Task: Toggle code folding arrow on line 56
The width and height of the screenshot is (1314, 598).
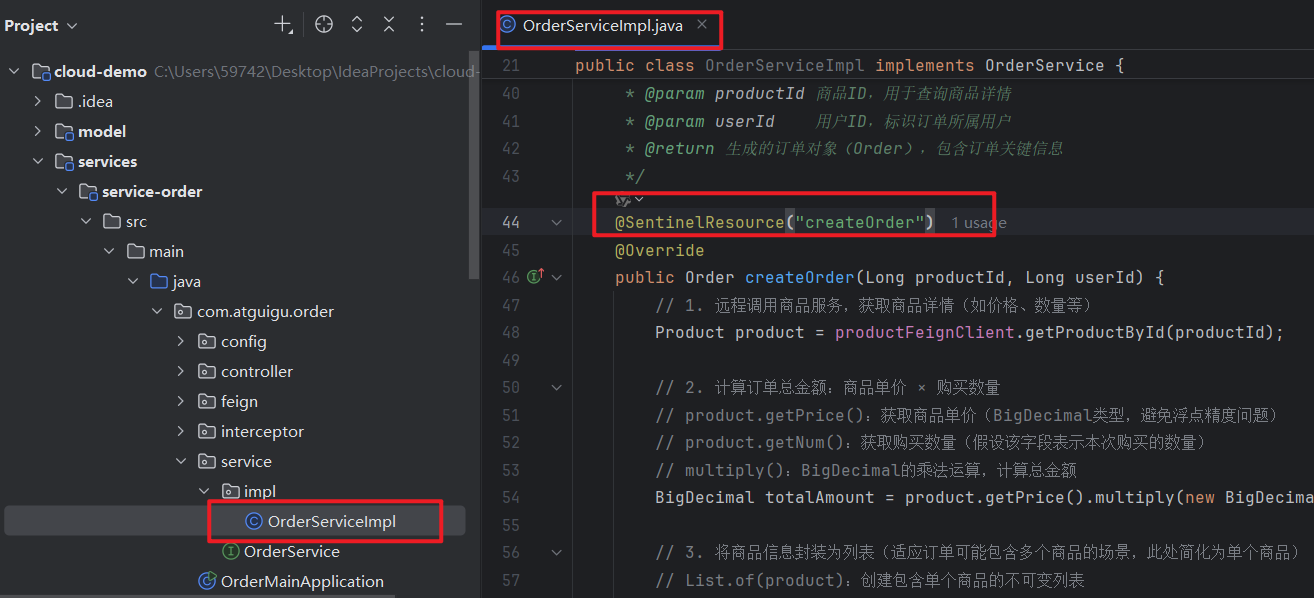Action: [x=557, y=552]
